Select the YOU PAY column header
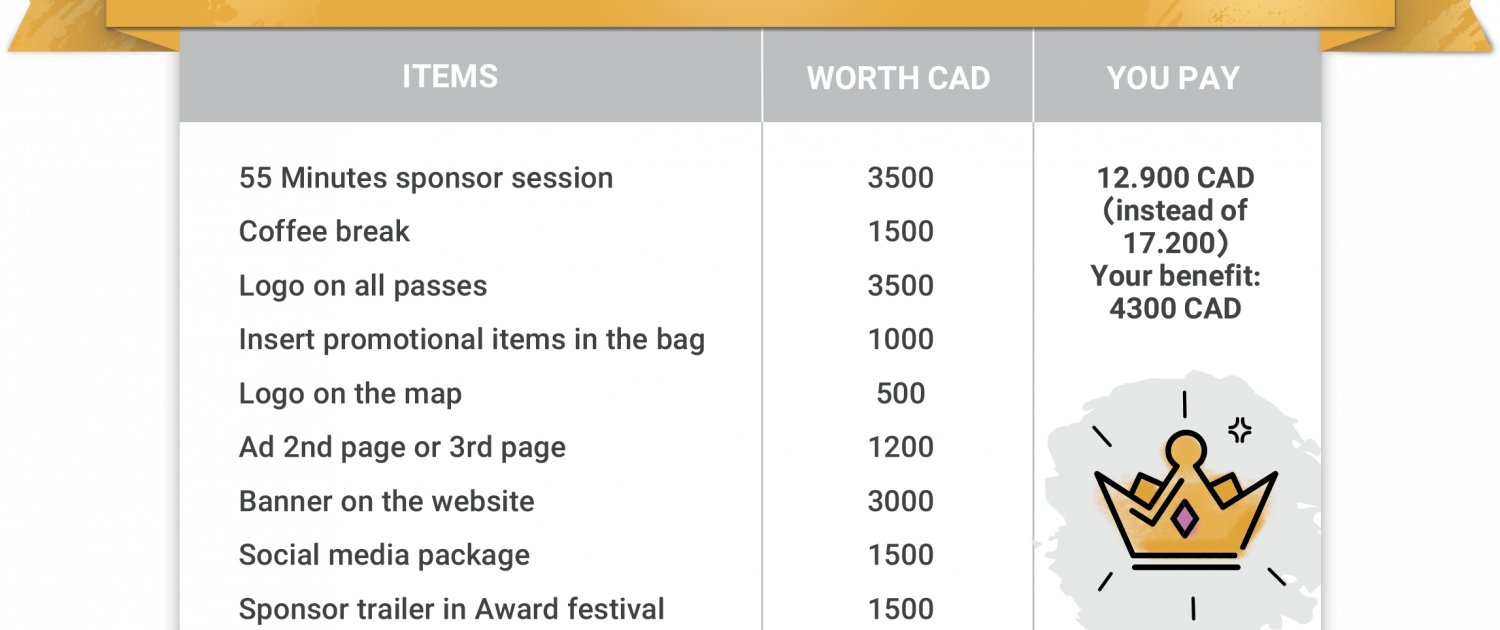Screen dimensions: 1500x630 coord(1173,79)
